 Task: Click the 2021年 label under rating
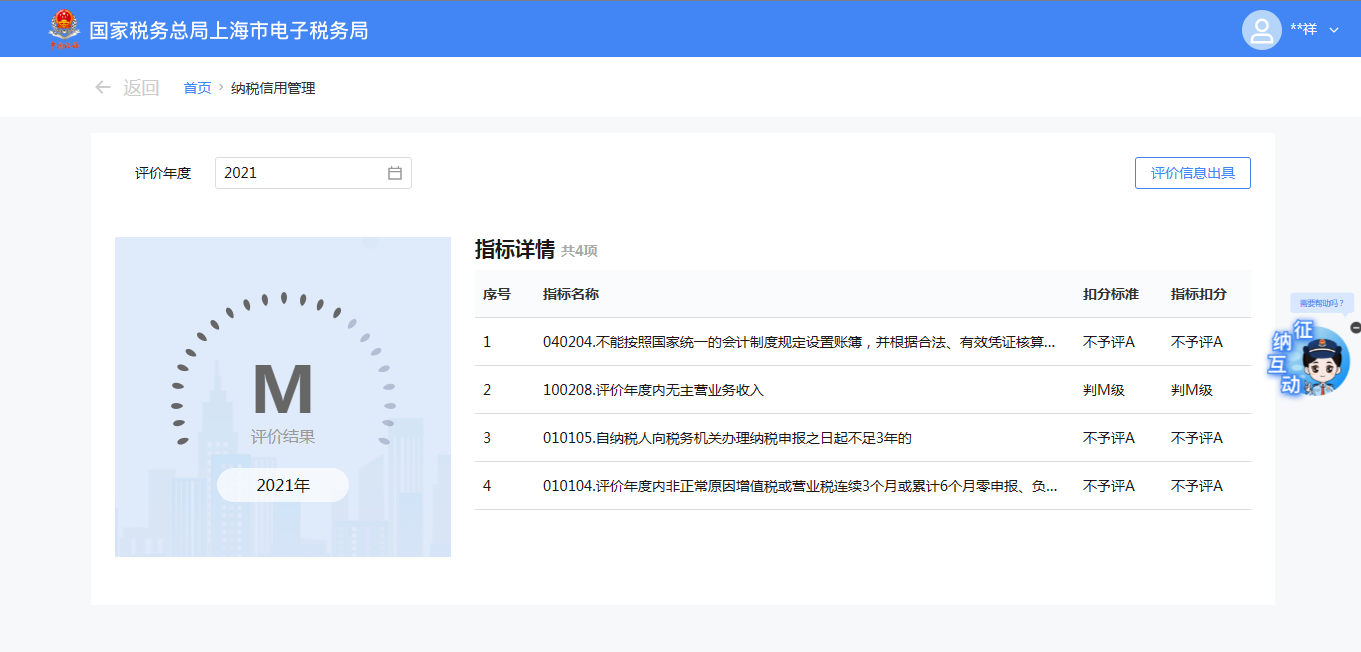click(x=283, y=486)
